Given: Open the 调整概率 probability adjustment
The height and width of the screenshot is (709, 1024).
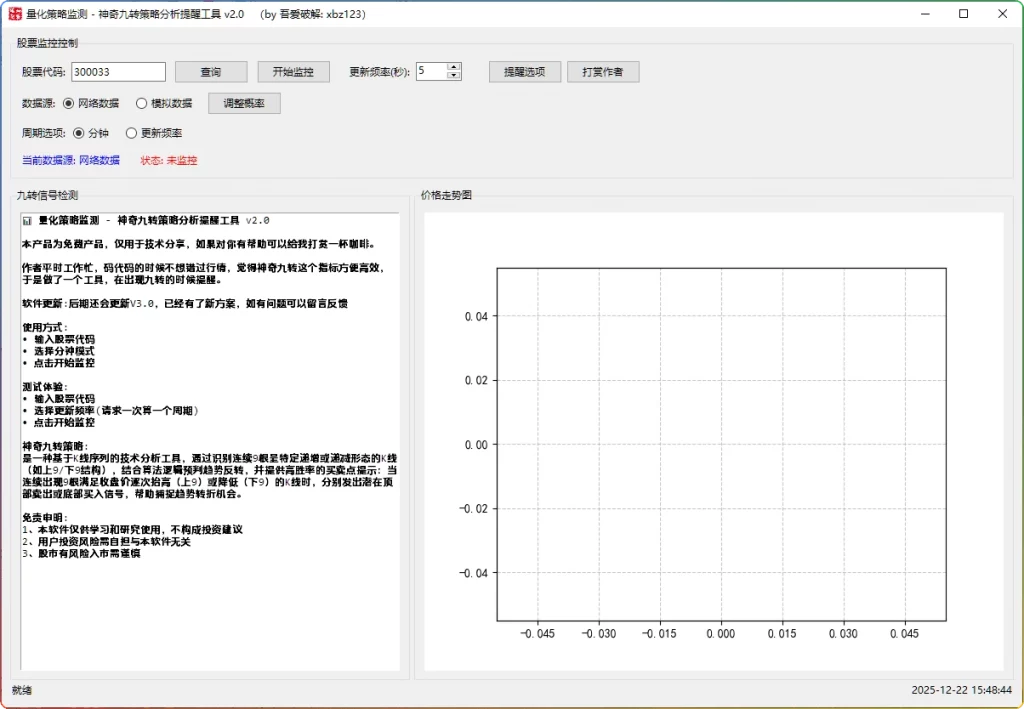Looking at the screenshot, I should (243, 103).
